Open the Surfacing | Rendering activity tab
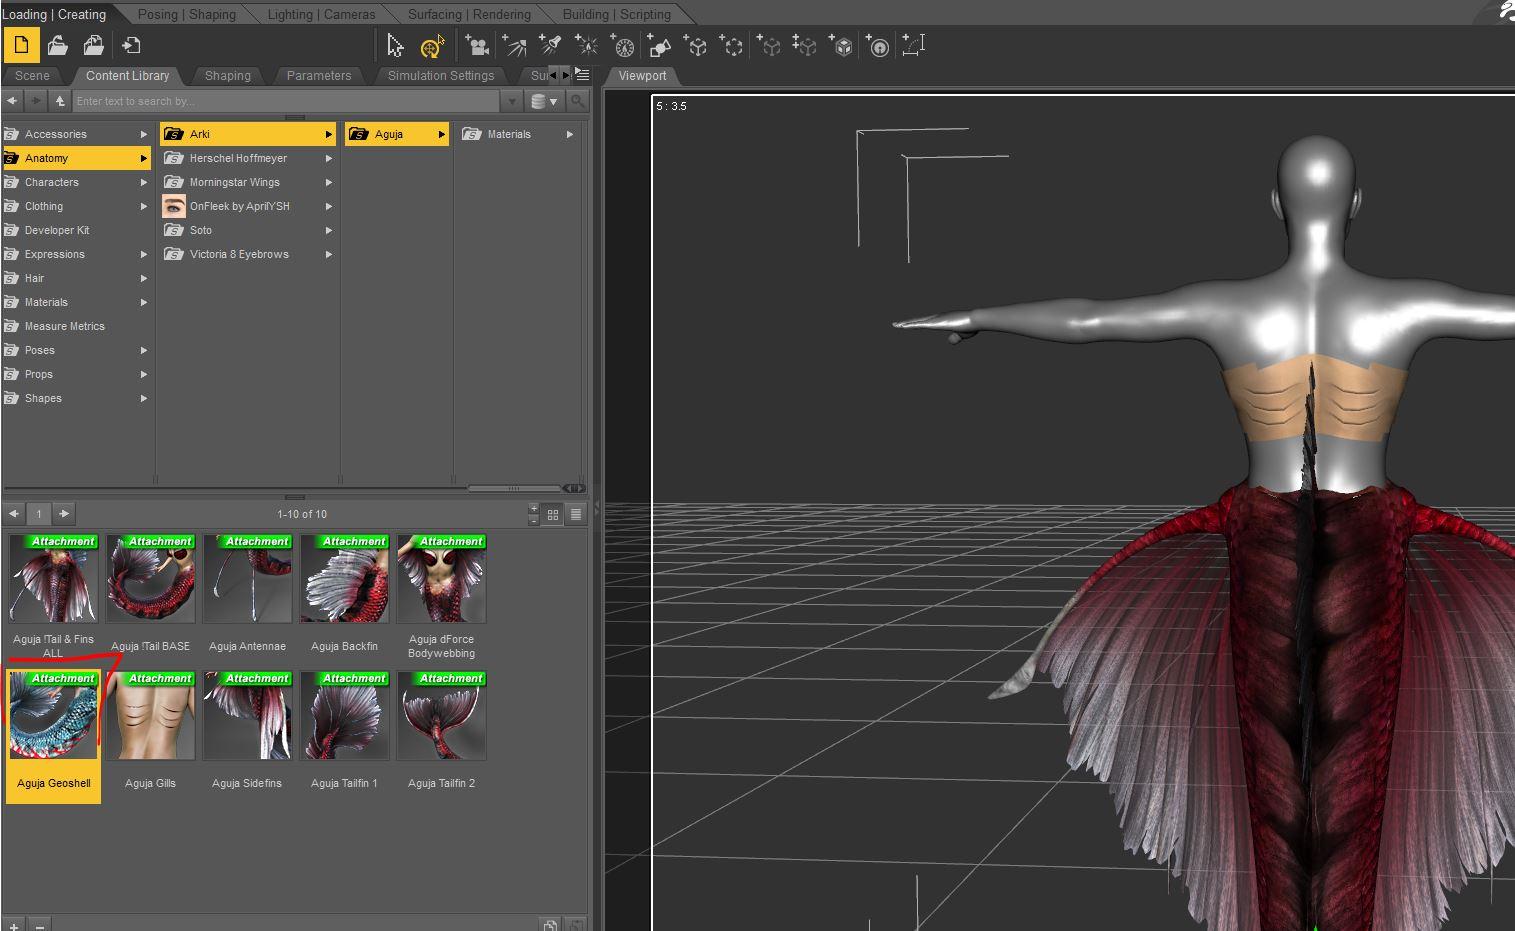 (x=469, y=14)
